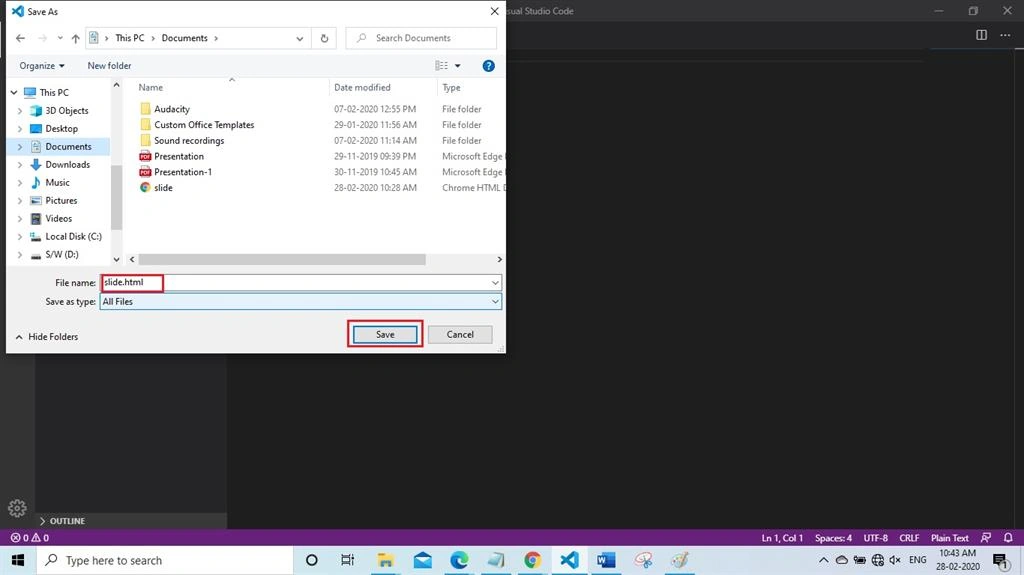Open the change your view dropdown

click(457, 65)
